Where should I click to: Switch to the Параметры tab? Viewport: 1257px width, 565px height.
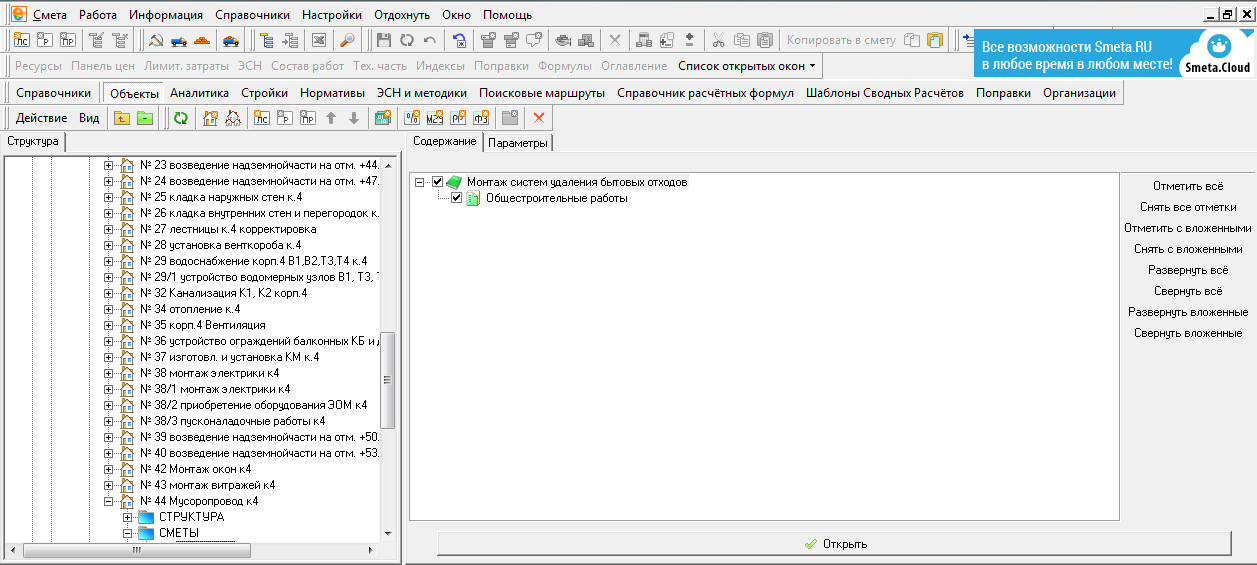click(x=518, y=143)
